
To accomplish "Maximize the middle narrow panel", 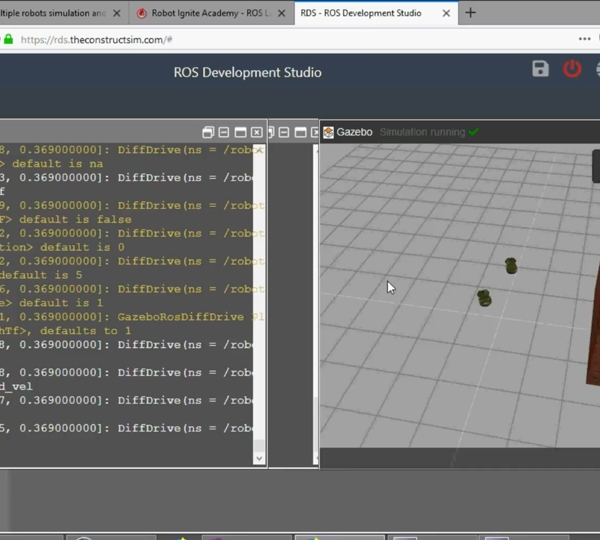I will coord(300,132).
